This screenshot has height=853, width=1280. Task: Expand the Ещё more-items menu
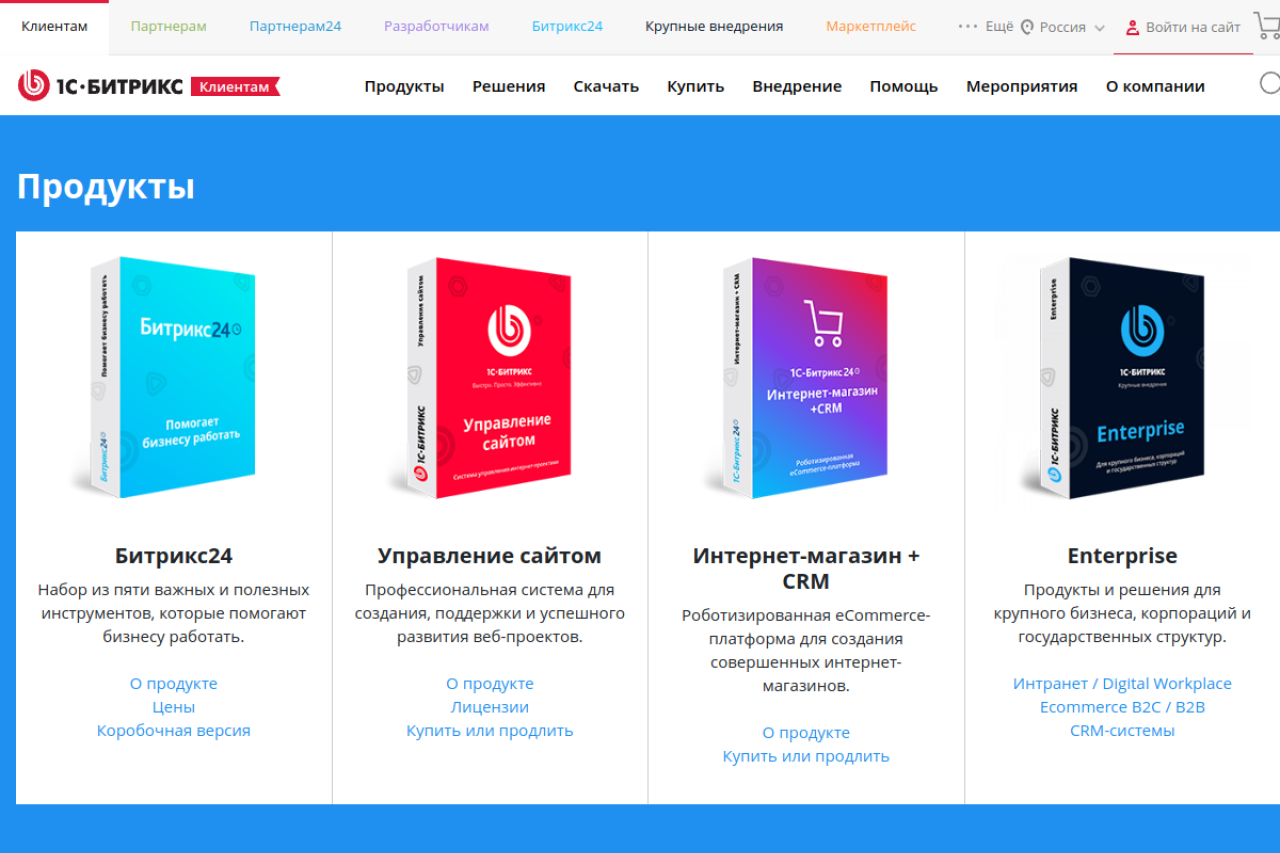pos(986,27)
